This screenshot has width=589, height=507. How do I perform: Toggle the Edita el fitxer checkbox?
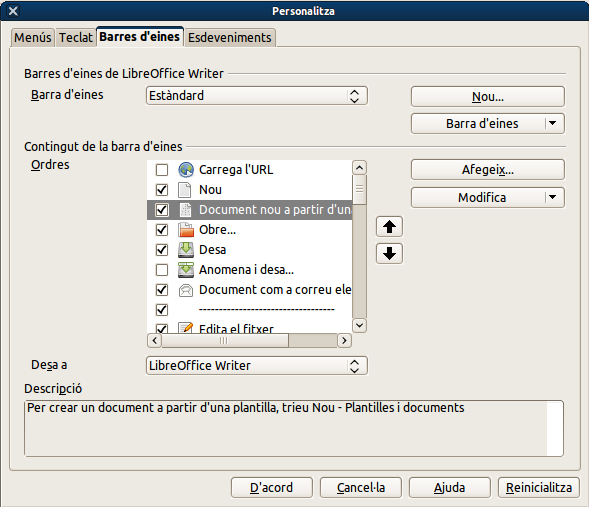162,329
